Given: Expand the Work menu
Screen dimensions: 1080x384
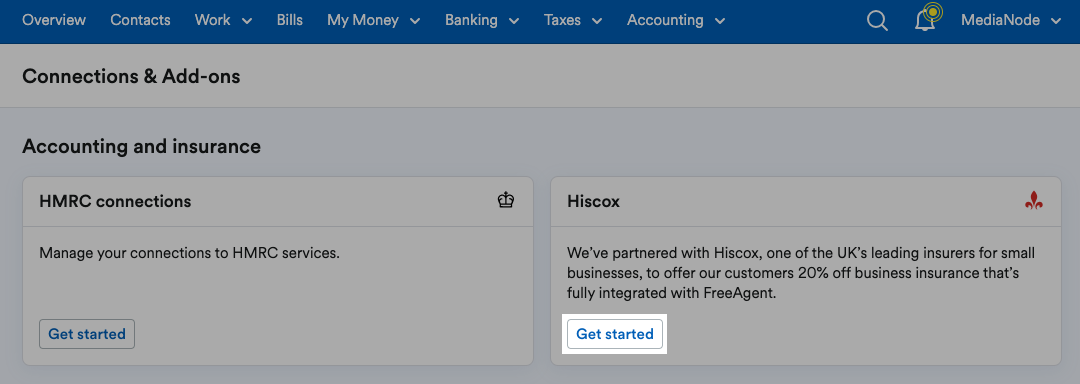Looking at the screenshot, I should 223,20.
